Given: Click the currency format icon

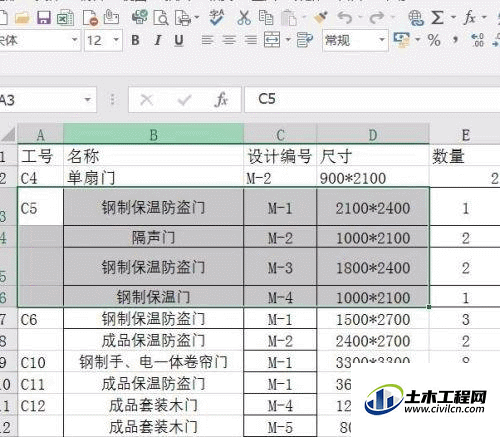Looking at the screenshot, I should (x=401, y=40).
